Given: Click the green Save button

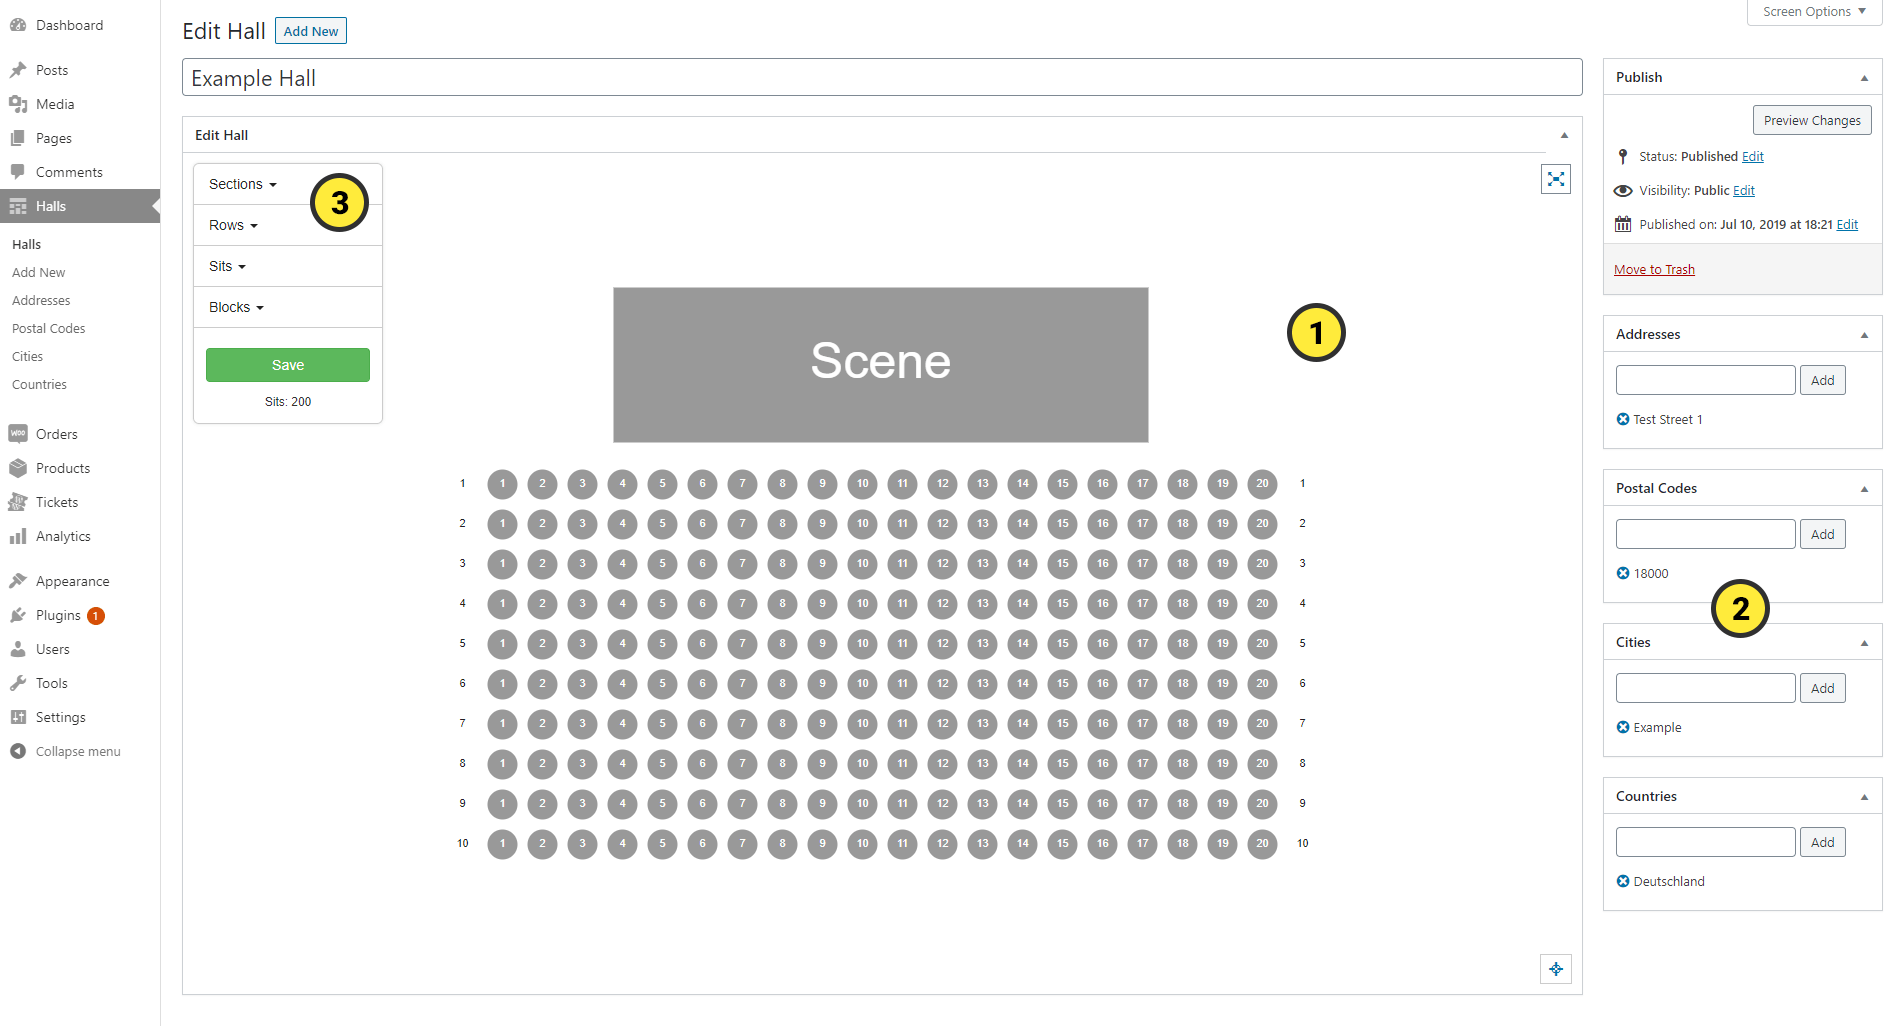Looking at the screenshot, I should 288,365.
